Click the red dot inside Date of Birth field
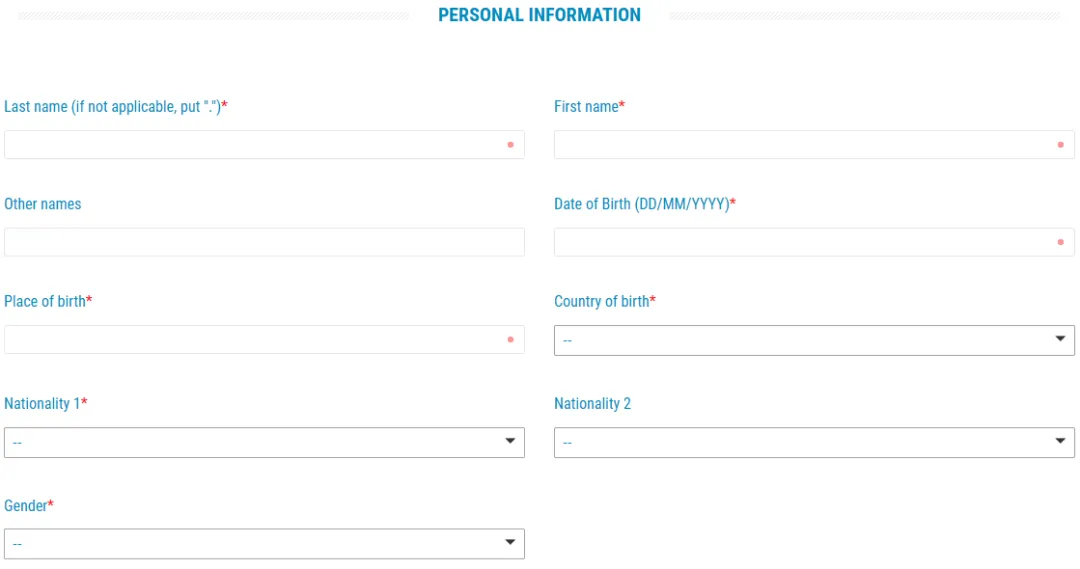The height and width of the screenshot is (569, 1080). click(x=1060, y=242)
